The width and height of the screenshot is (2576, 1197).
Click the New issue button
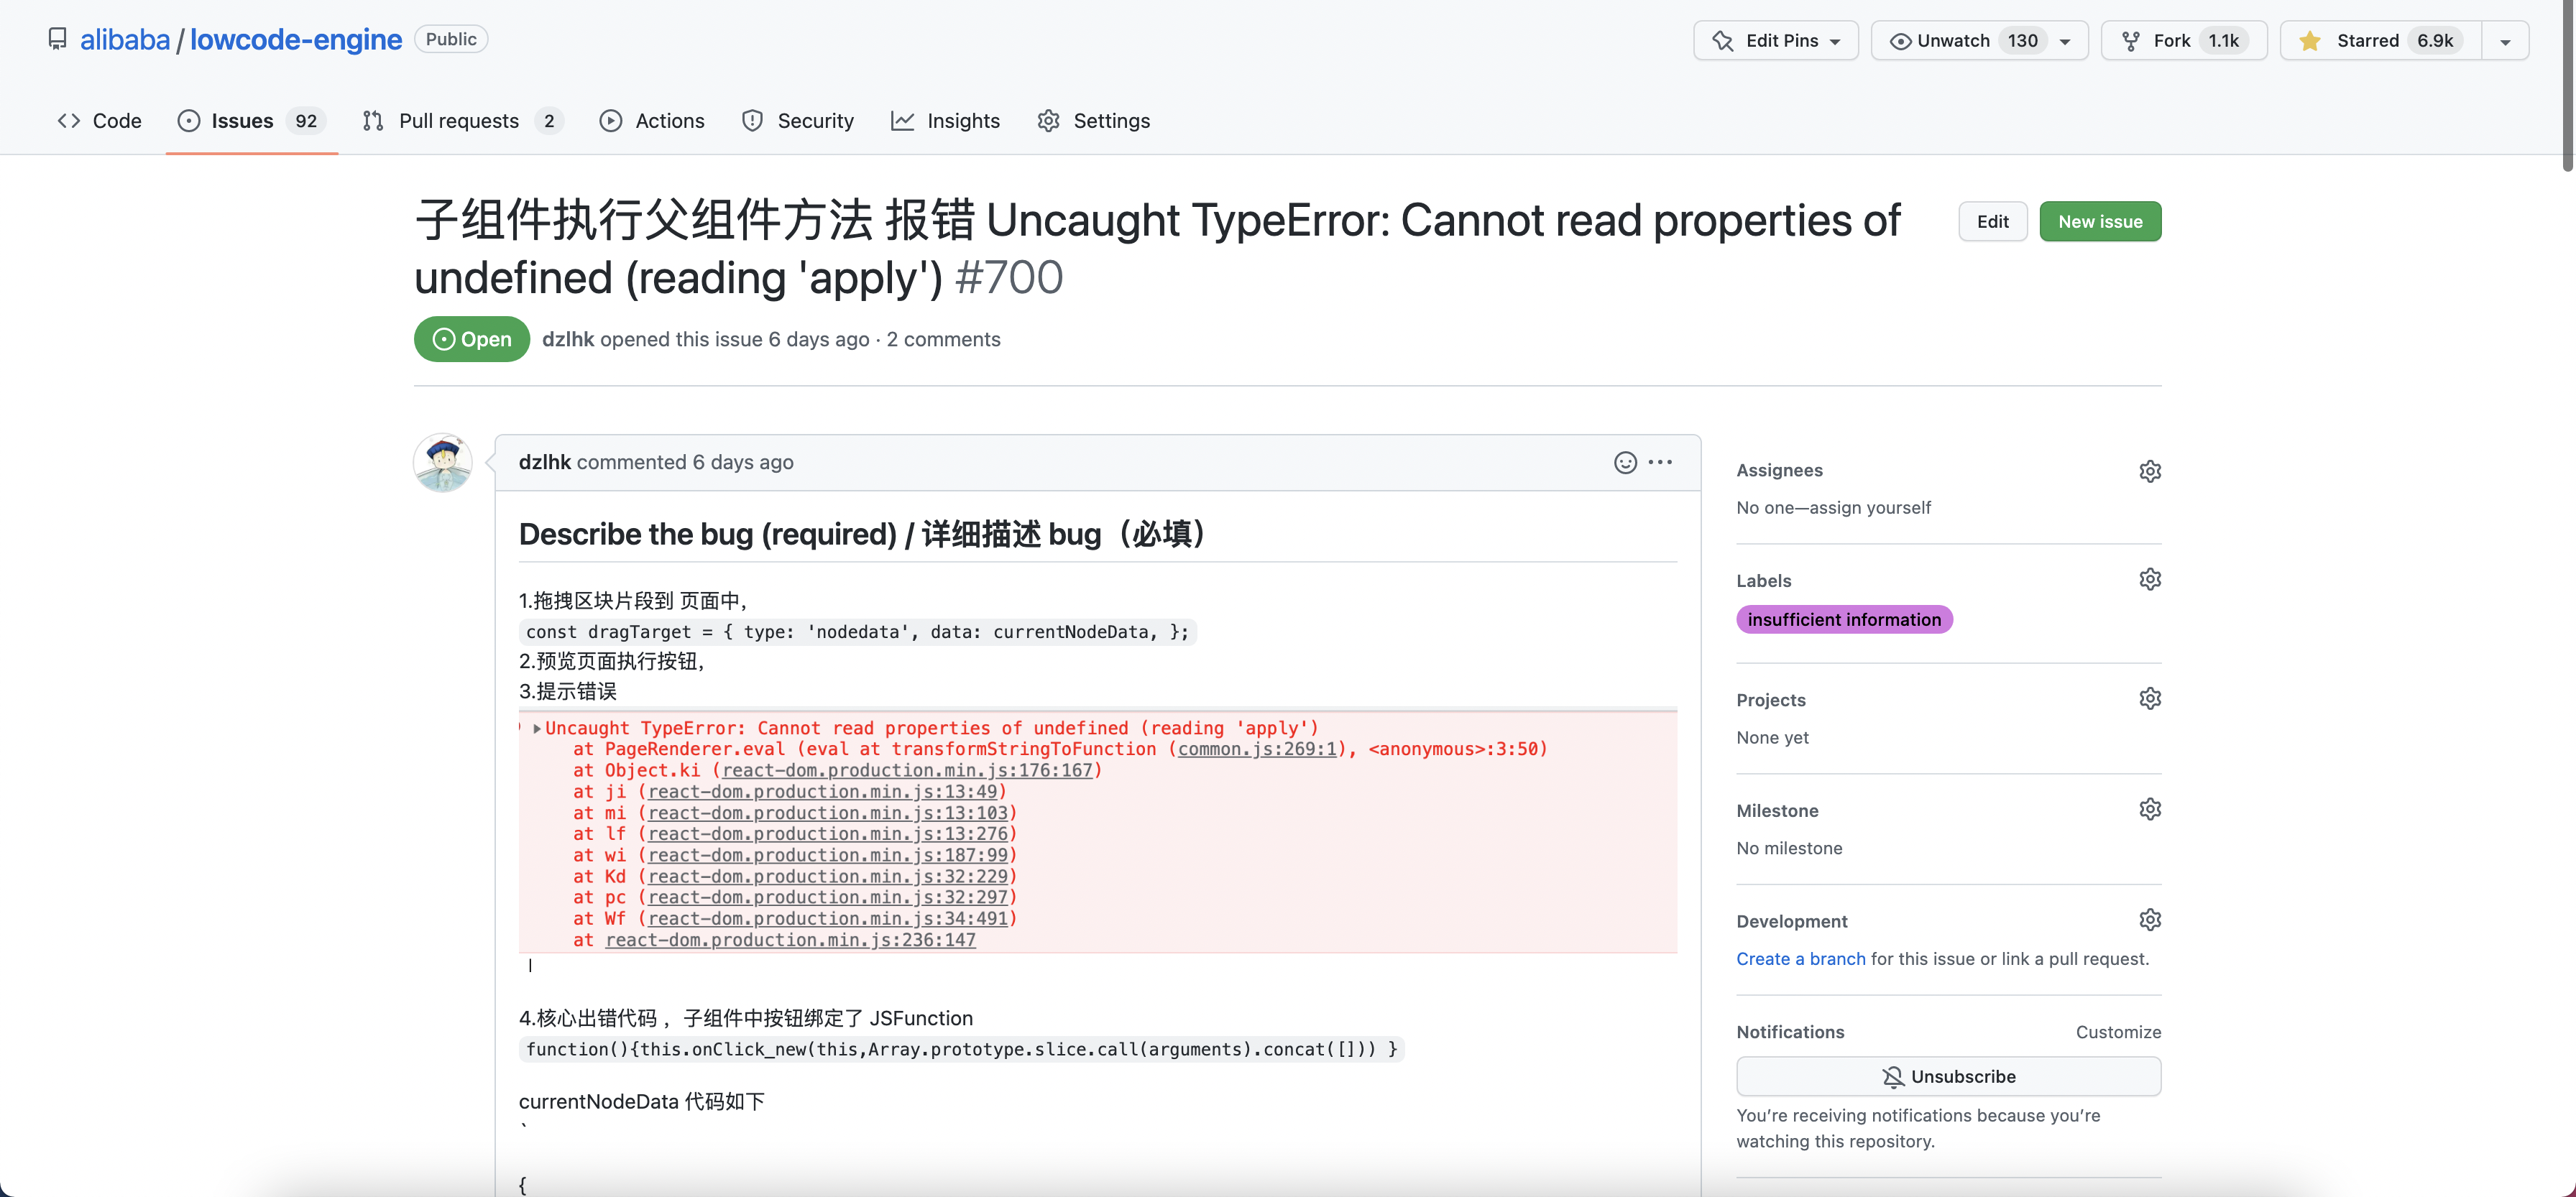point(2100,222)
